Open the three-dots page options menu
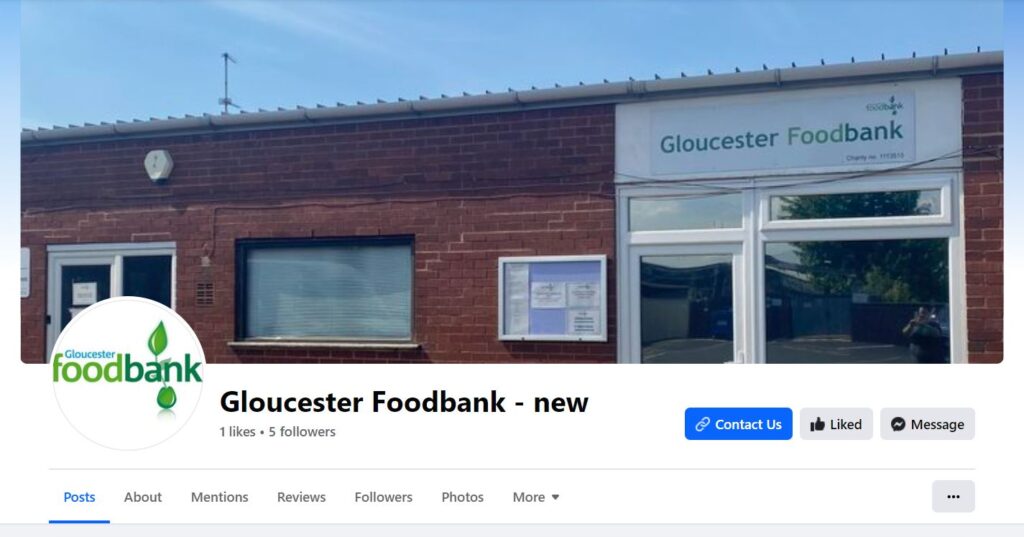This screenshot has width=1024, height=537. point(953,496)
